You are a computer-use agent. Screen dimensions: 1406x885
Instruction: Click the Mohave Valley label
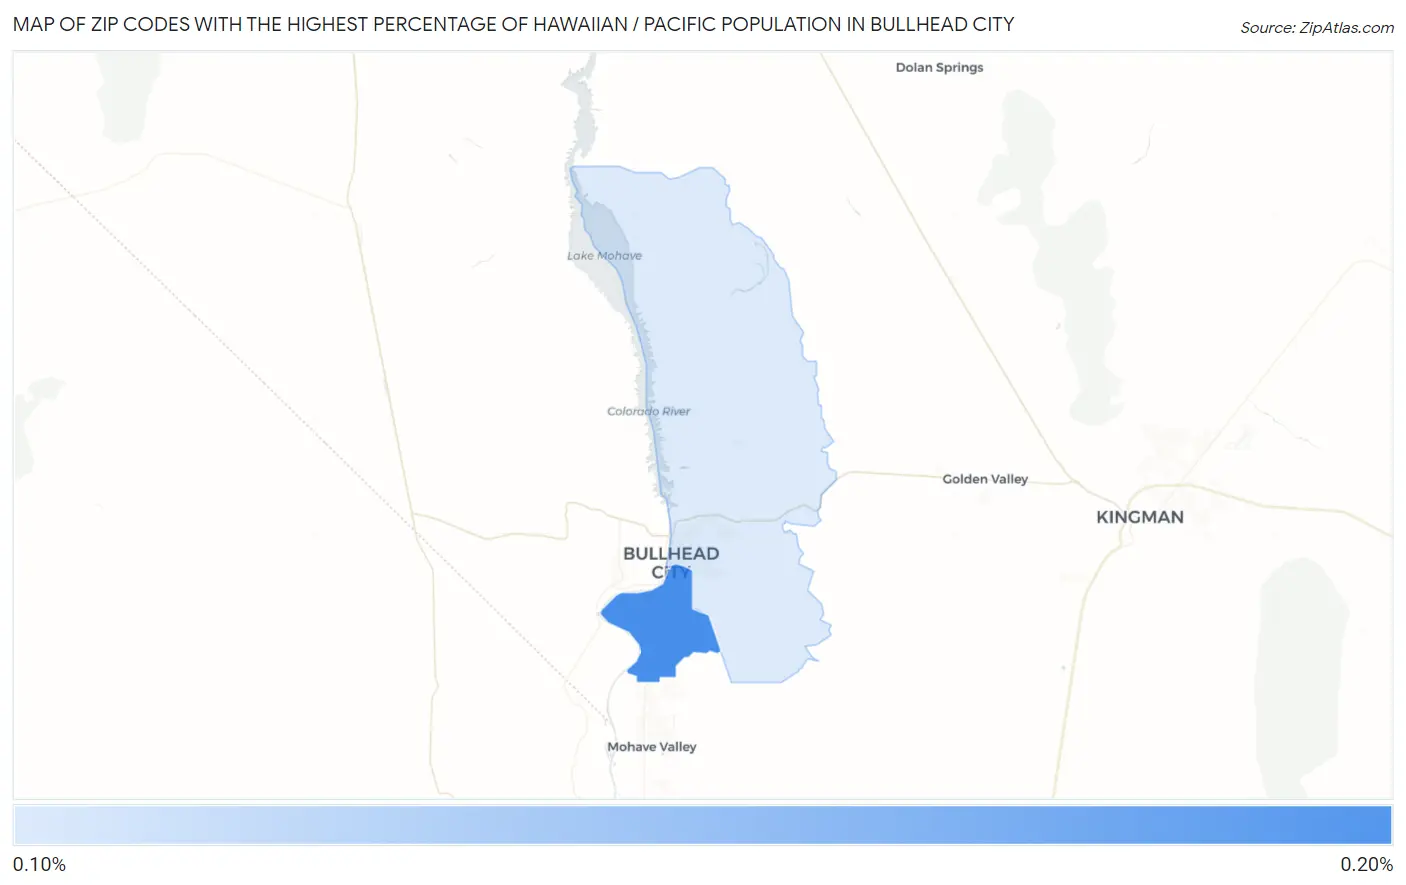(x=652, y=747)
